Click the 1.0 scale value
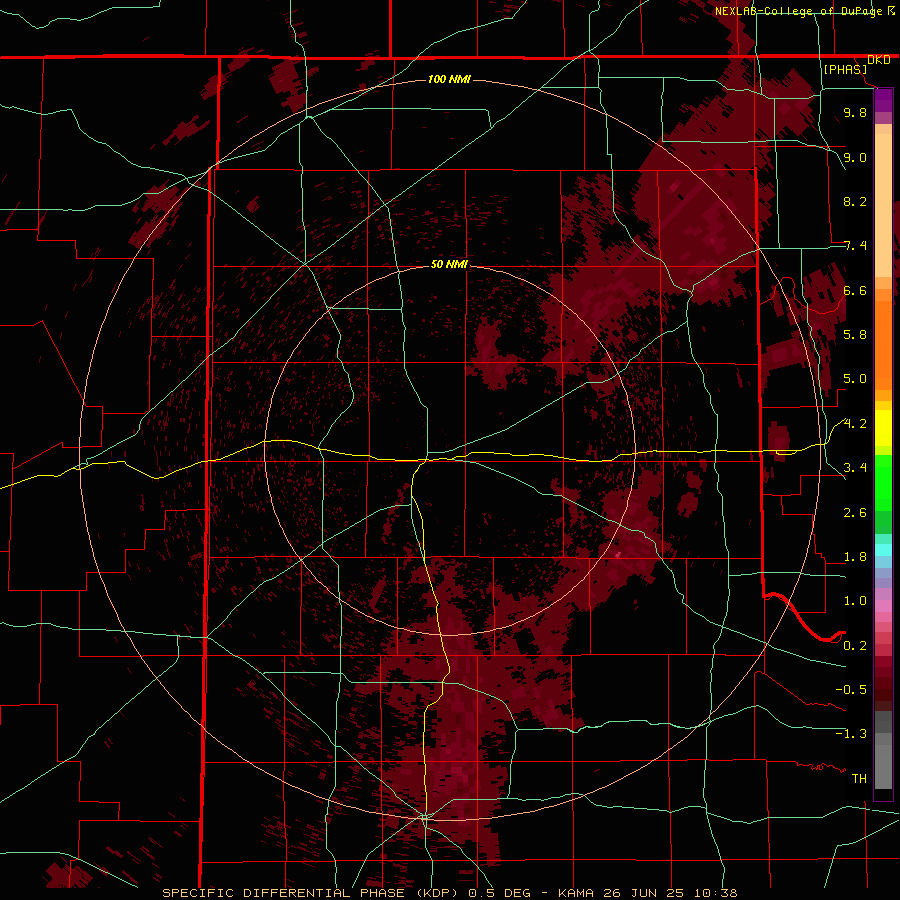 (855, 601)
